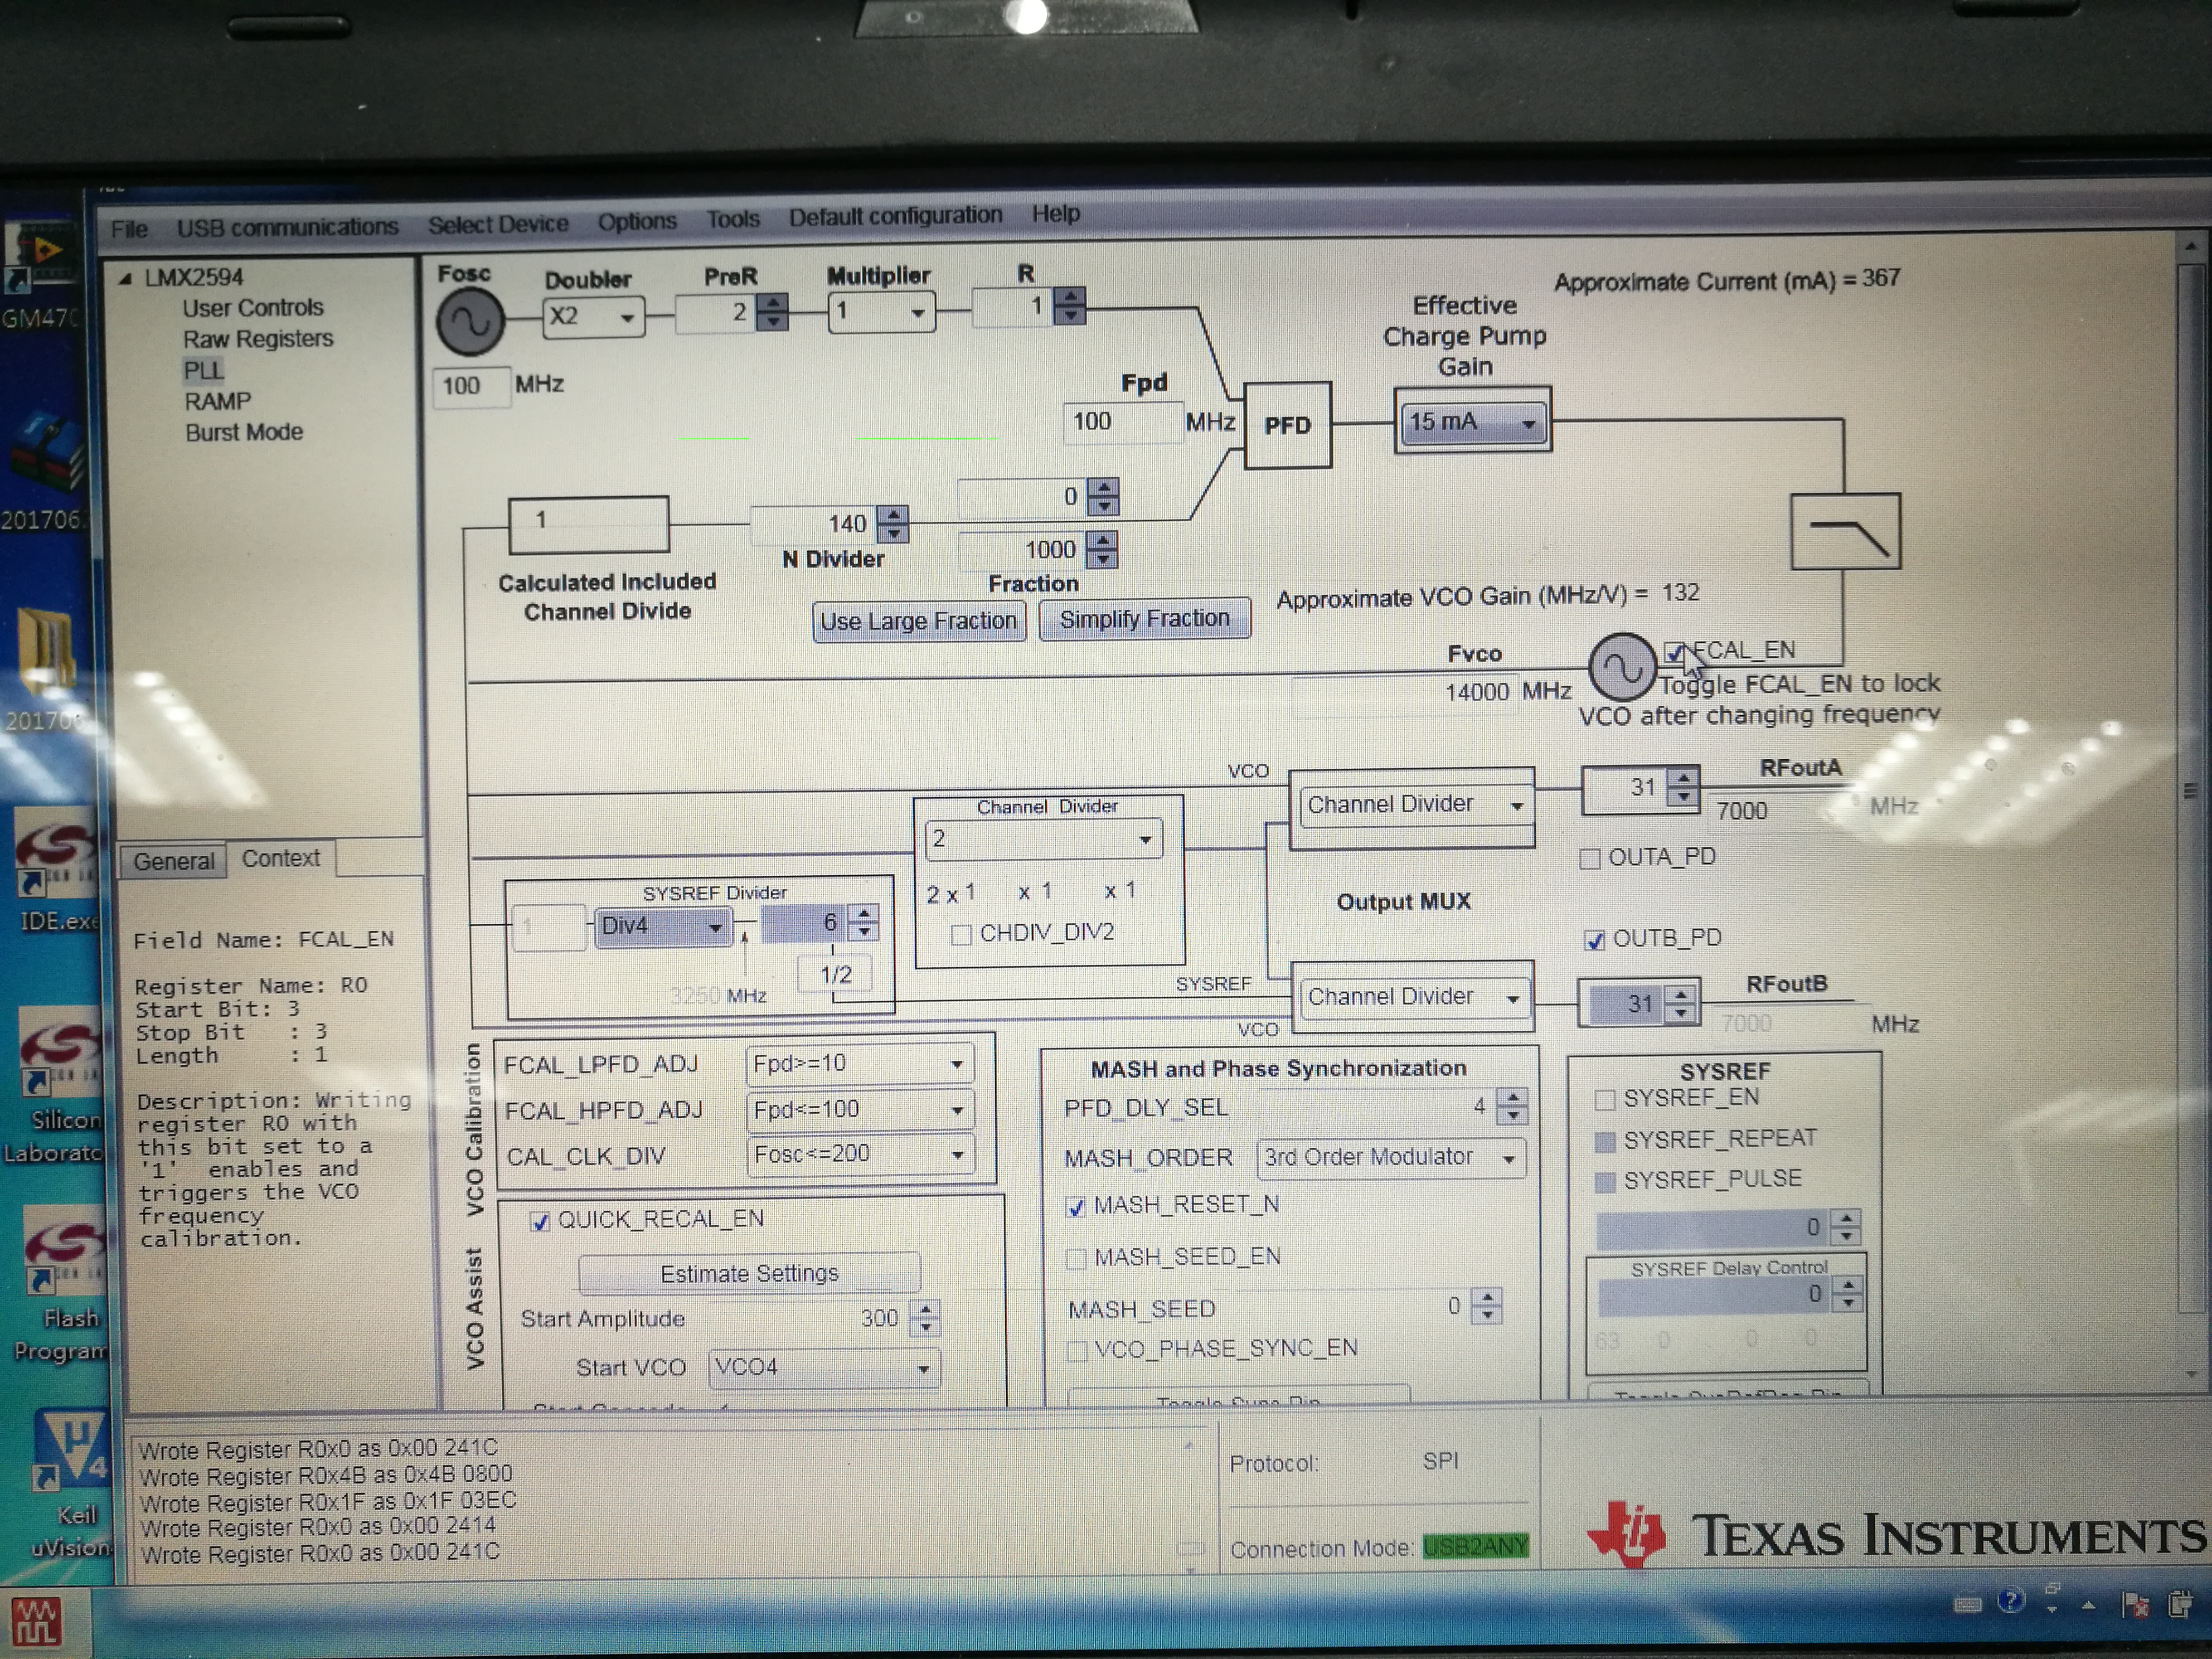Click the PFD block
Screen dimensions: 2212x1659
pyautogui.click(x=1287, y=425)
